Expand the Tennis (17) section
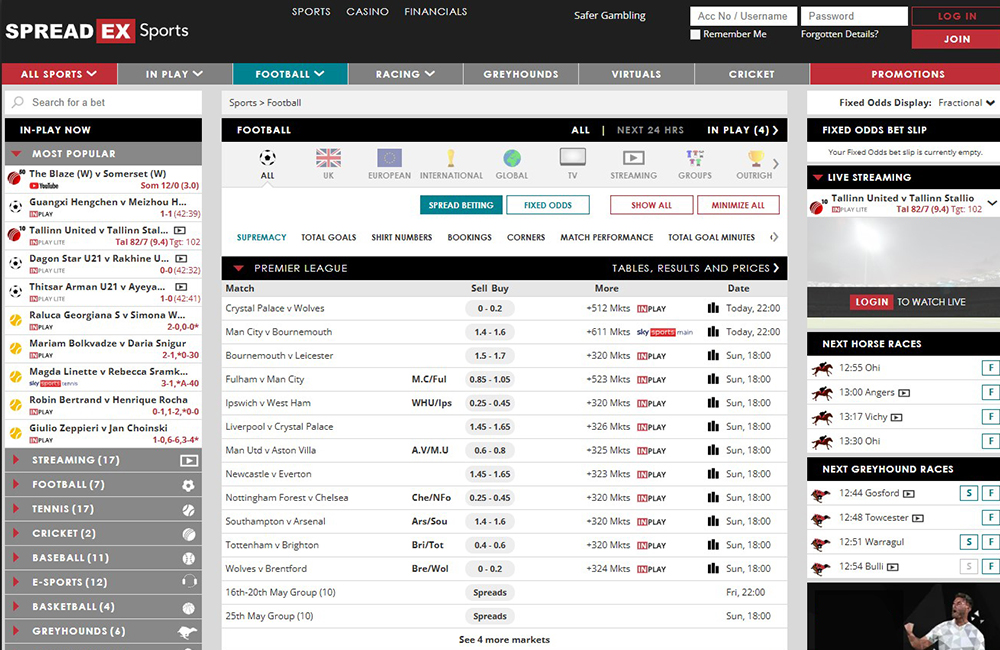This screenshot has height=650, width=1000. pyautogui.click(x=103, y=509)
